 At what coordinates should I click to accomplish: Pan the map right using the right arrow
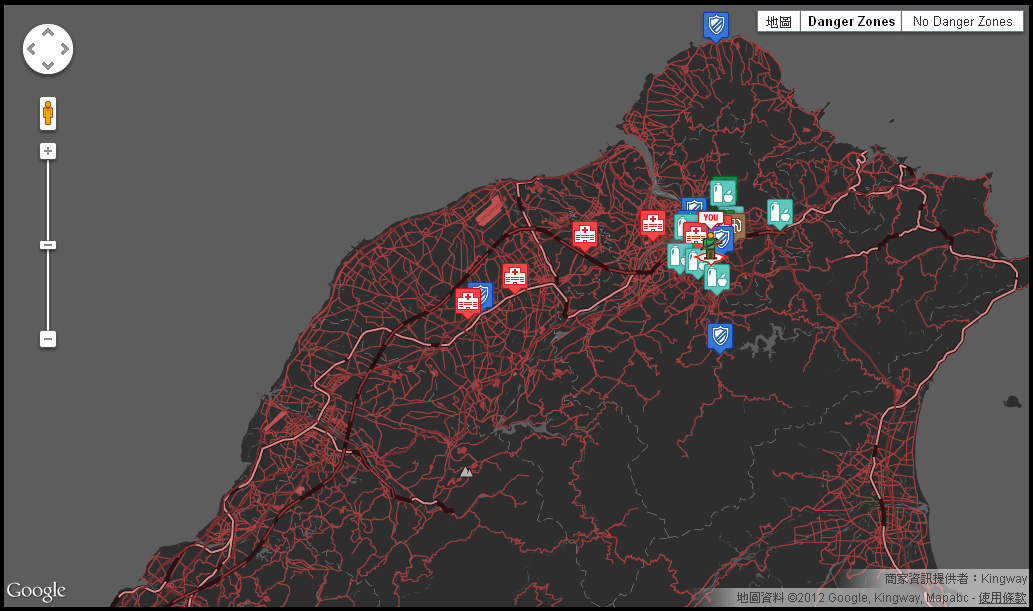(64, 49)
